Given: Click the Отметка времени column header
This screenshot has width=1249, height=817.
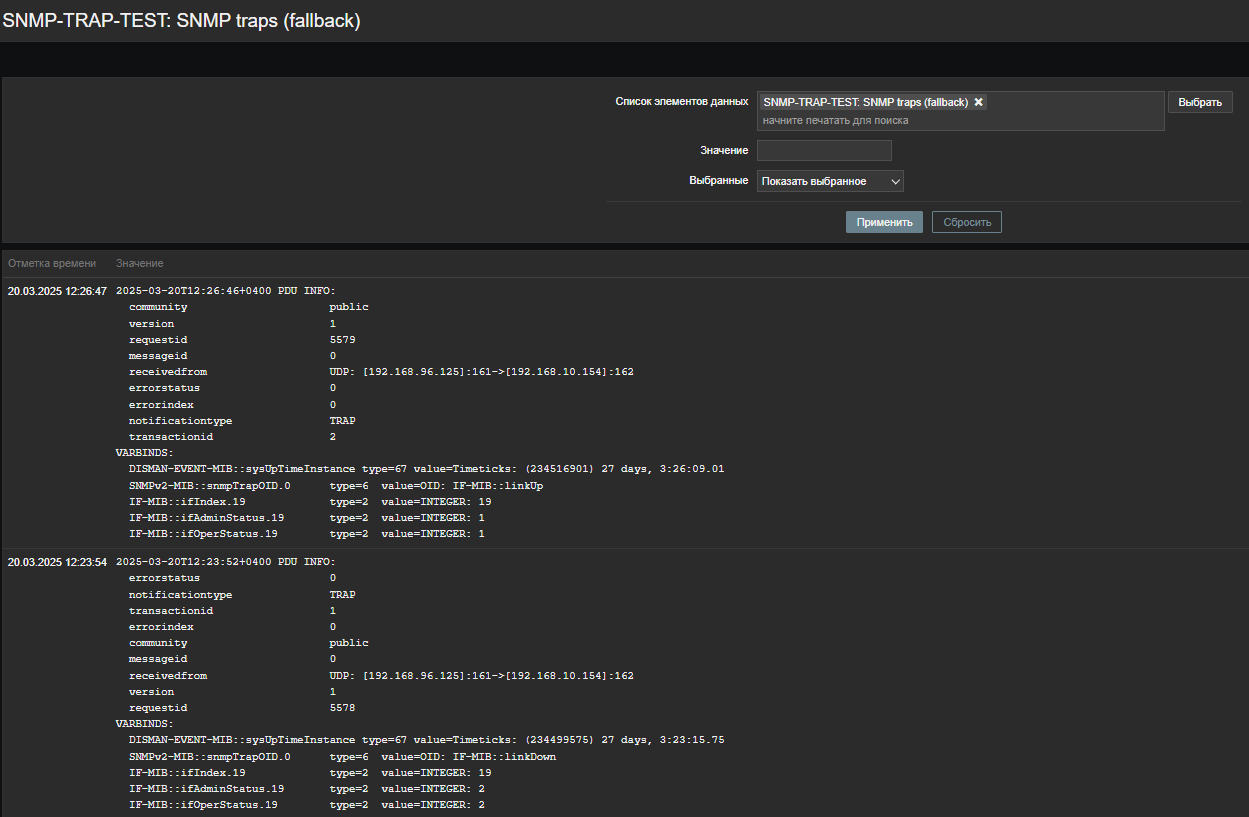Looking at the screenshot, I should coord(52,263).
